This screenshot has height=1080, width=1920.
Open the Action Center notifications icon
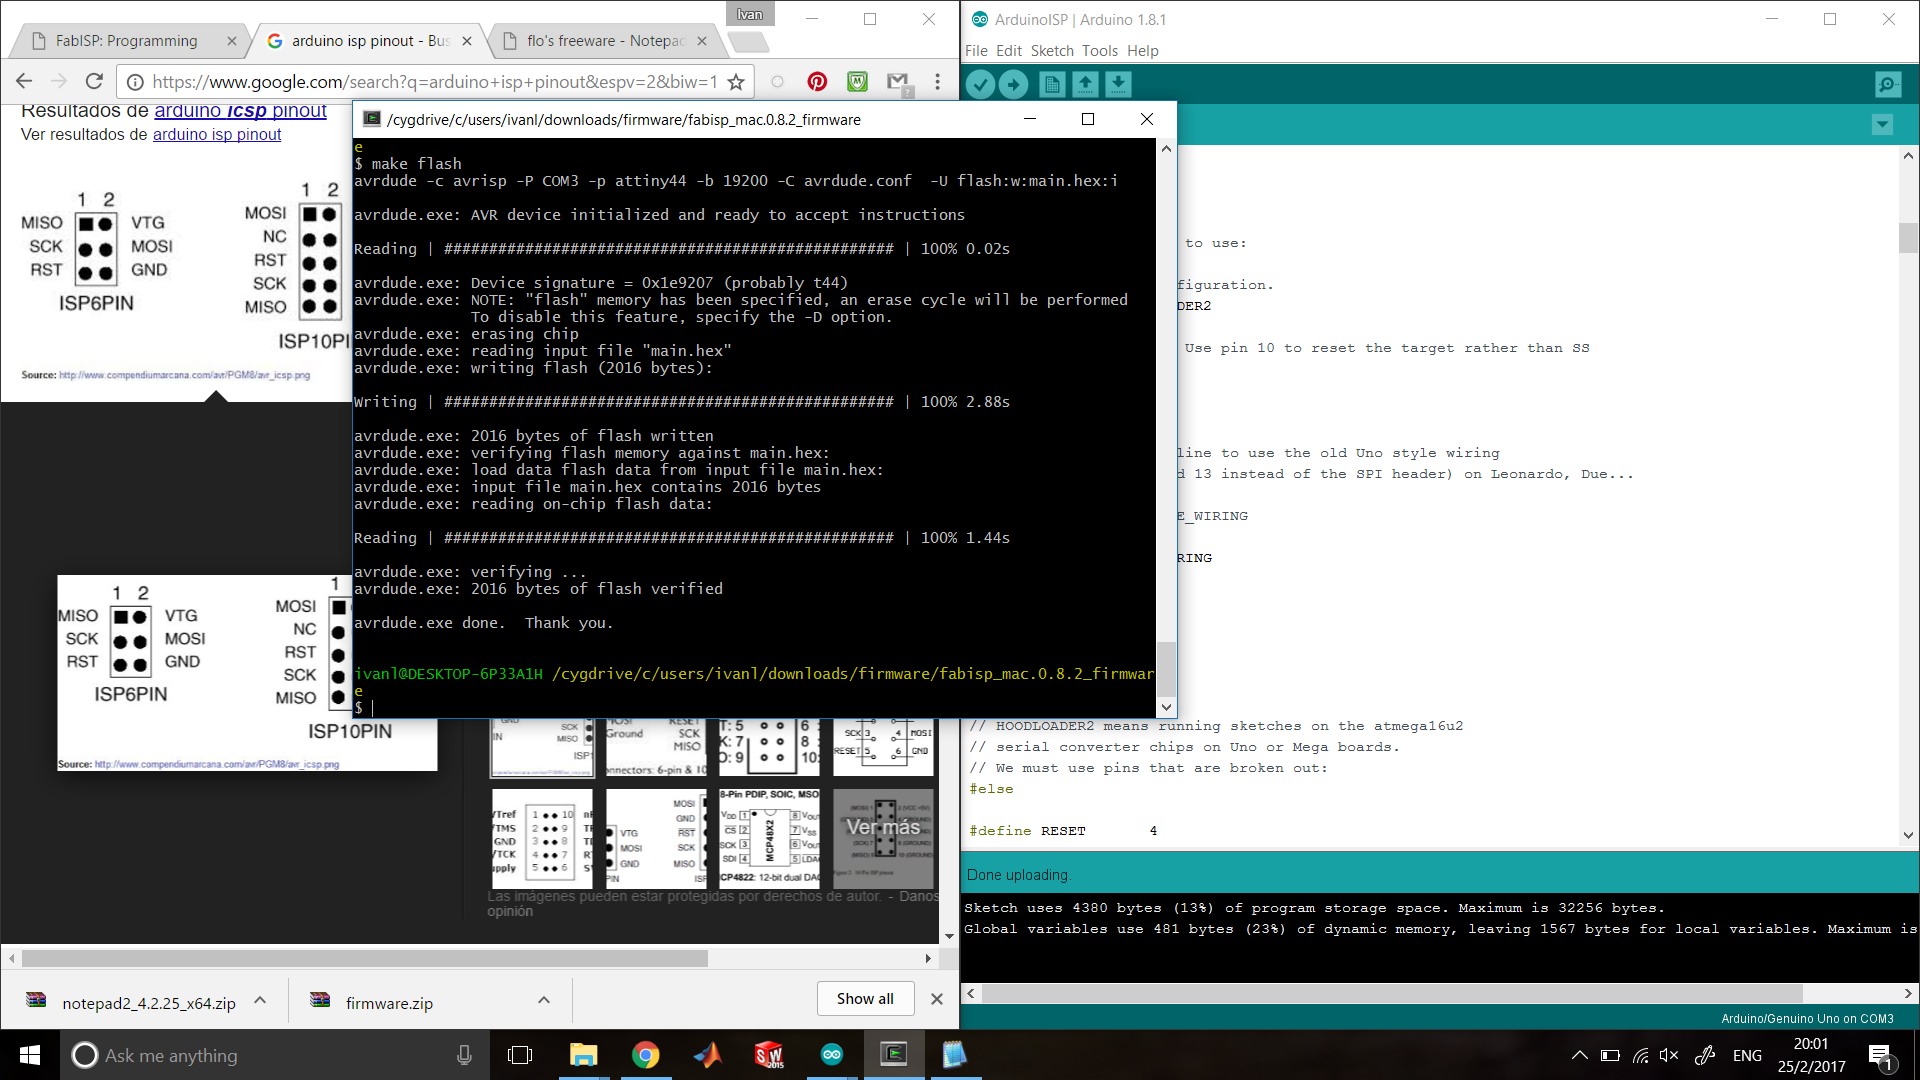[1880, 1055]
